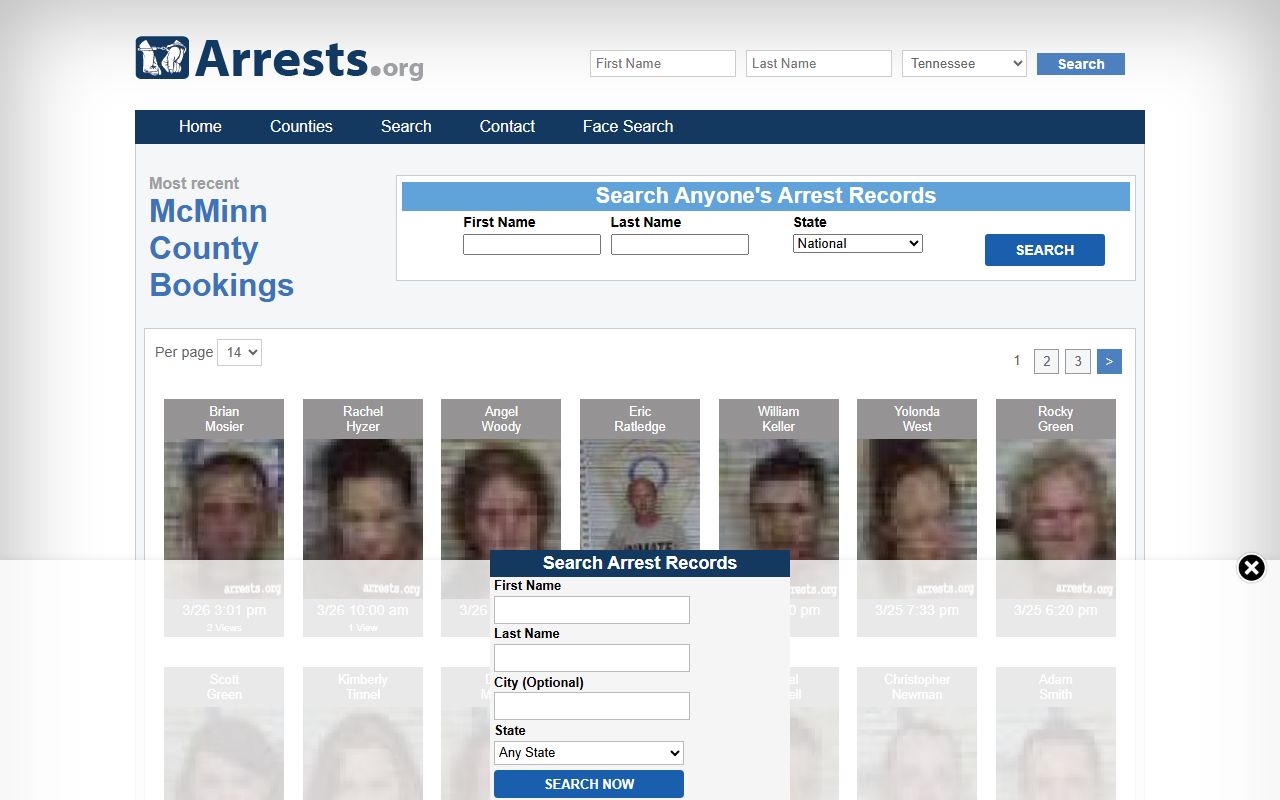Focus Last Name in the bottom overlay form

tap(592, 658)
